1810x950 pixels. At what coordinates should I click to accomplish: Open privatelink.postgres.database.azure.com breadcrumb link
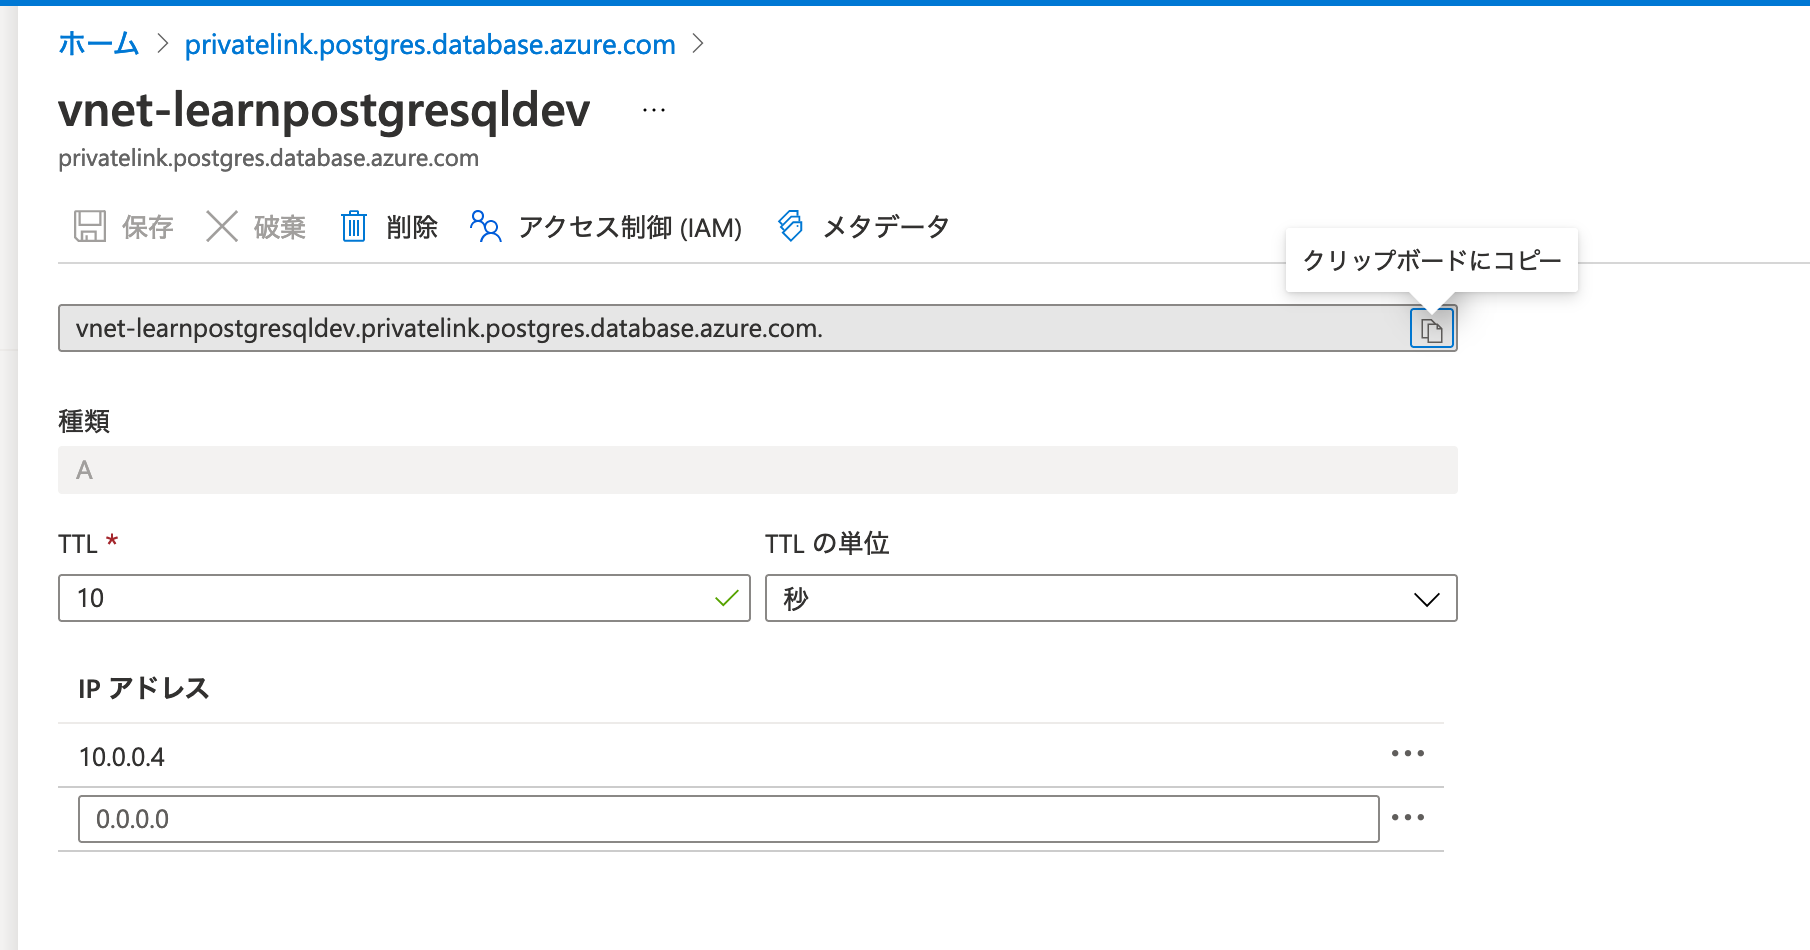pyautogui.click(x=430, y=45)
